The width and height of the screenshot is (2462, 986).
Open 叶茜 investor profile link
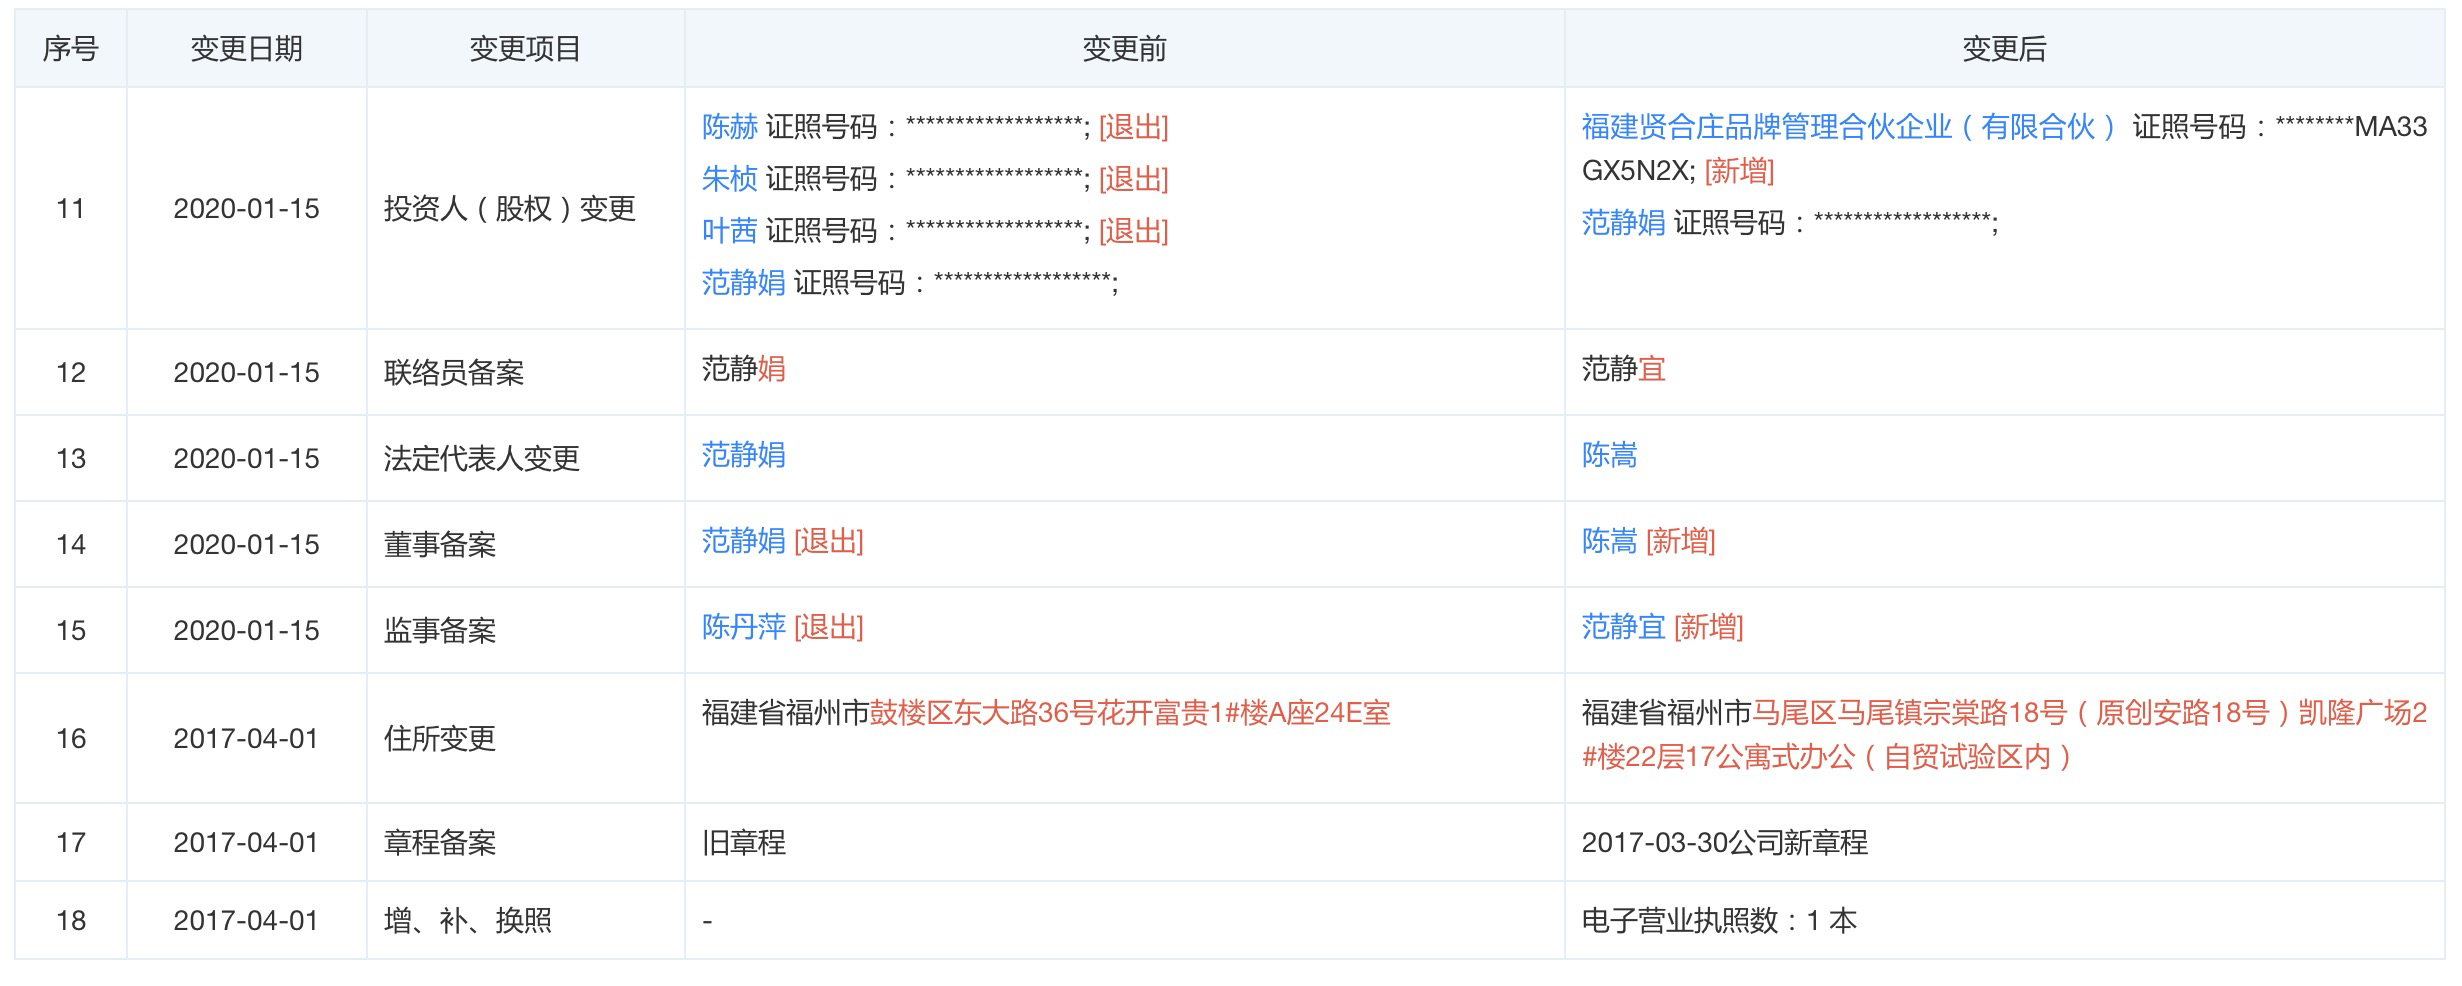coord(729,231)
